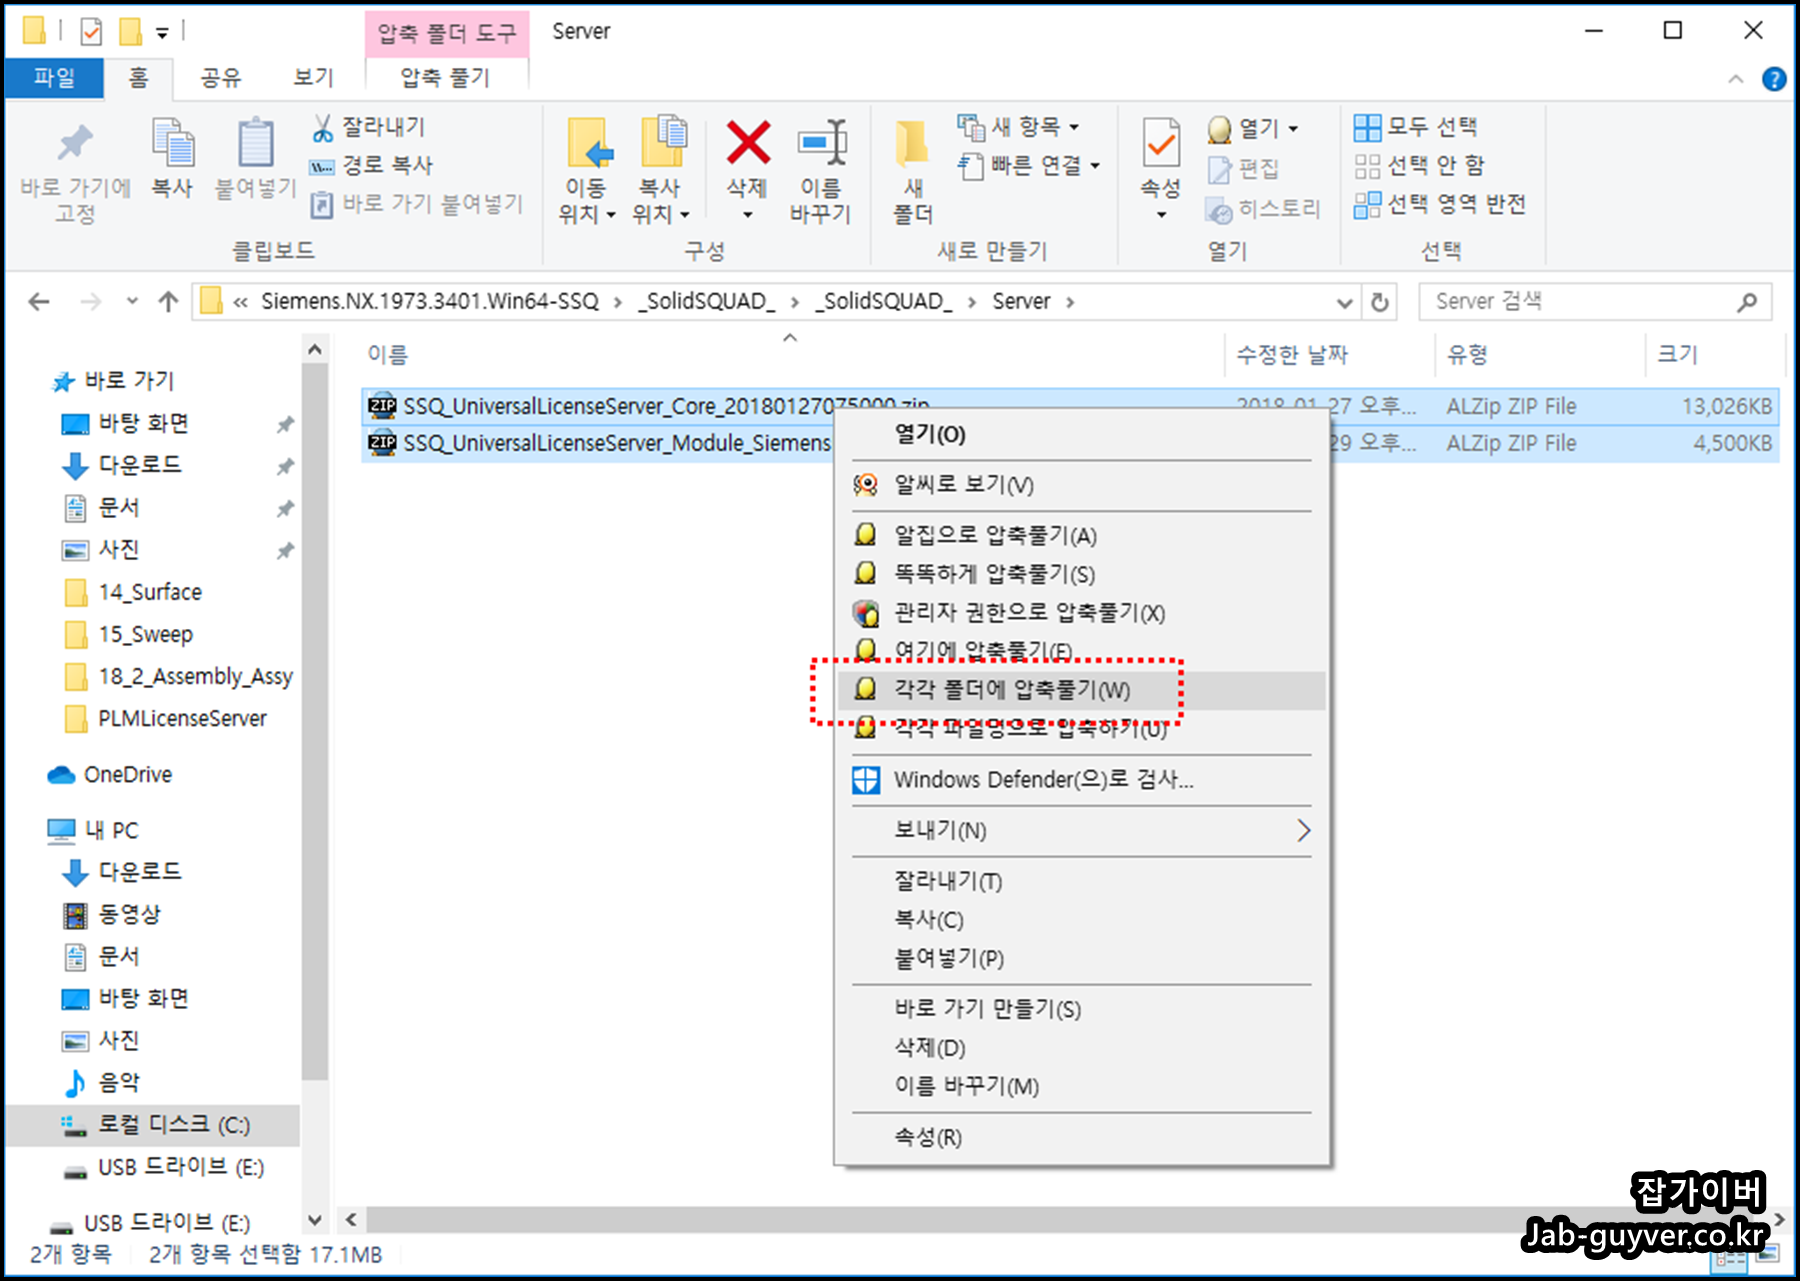Open the Copy to (복사 위치) dropdown
Viewport: 1800px width, 1281px height.
661,200
